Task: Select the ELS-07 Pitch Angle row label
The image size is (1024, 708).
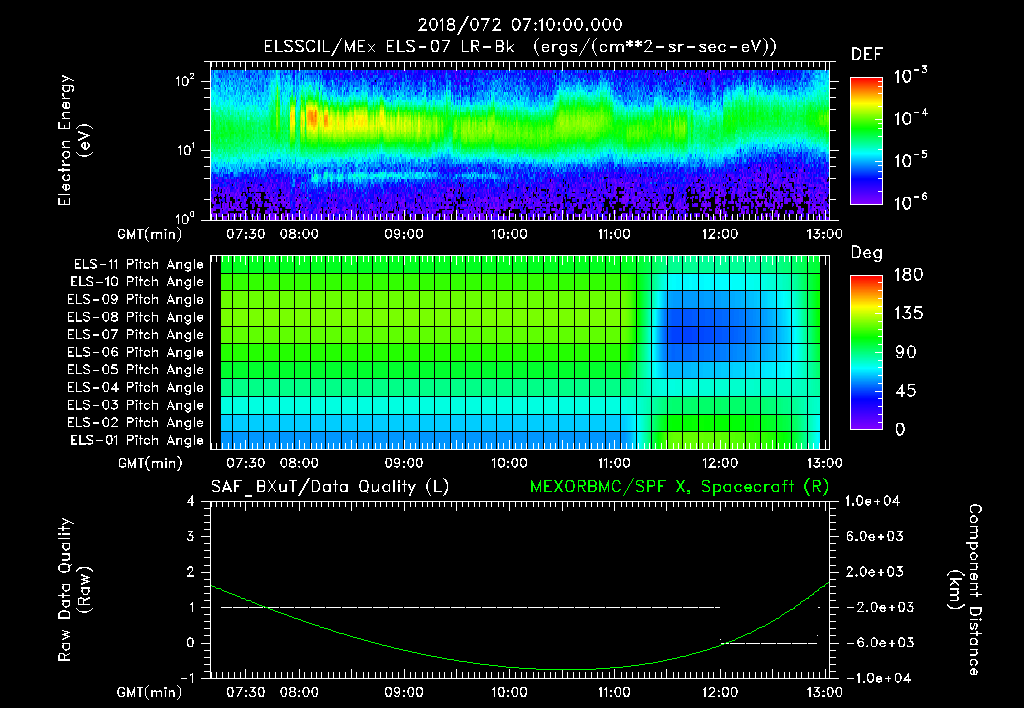Action: tap(136, 334)
